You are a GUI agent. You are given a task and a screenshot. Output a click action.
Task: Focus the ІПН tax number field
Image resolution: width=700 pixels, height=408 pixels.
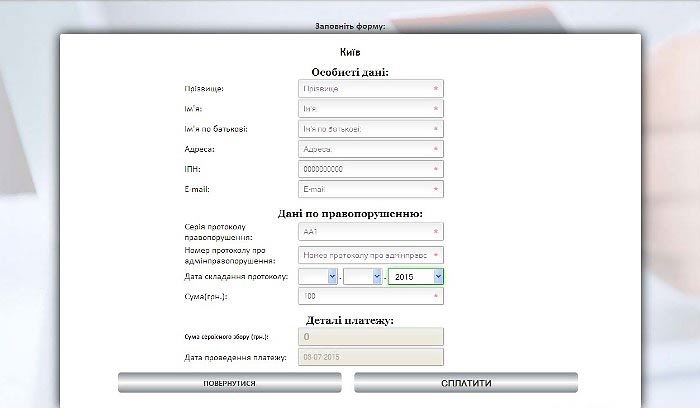click(371, 169)
